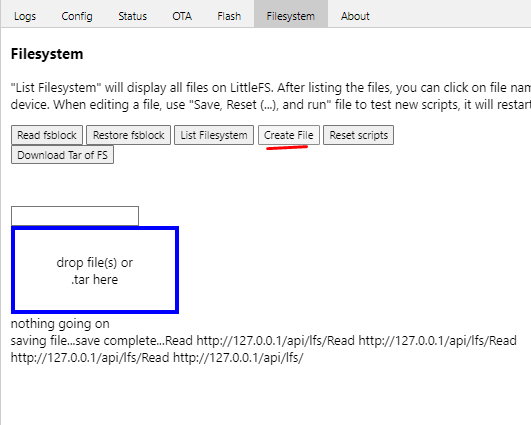This screenshot has height=425, width=531.
Task: Switch to the Config tab
Action: click(x=77, y=16)
